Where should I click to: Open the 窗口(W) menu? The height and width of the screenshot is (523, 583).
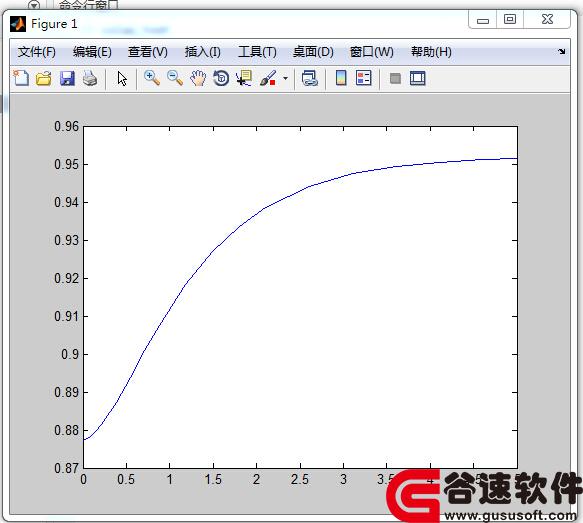click(x=371, y=52)
